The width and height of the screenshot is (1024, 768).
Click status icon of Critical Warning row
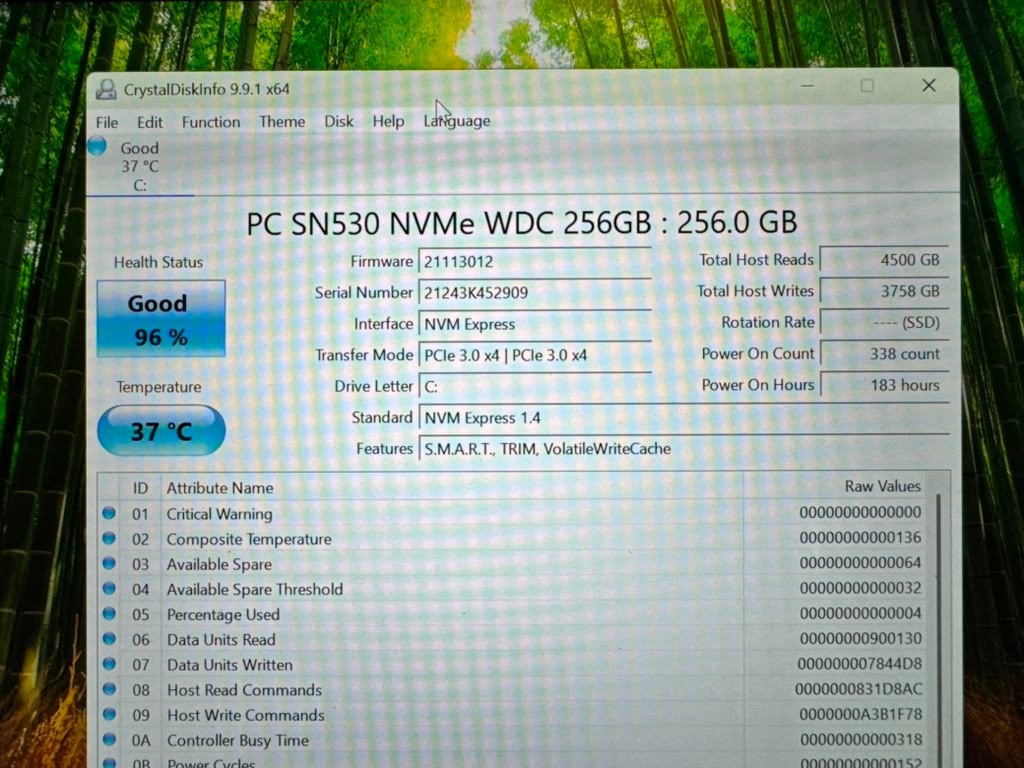pyautogui.click(x=109, y=513)
